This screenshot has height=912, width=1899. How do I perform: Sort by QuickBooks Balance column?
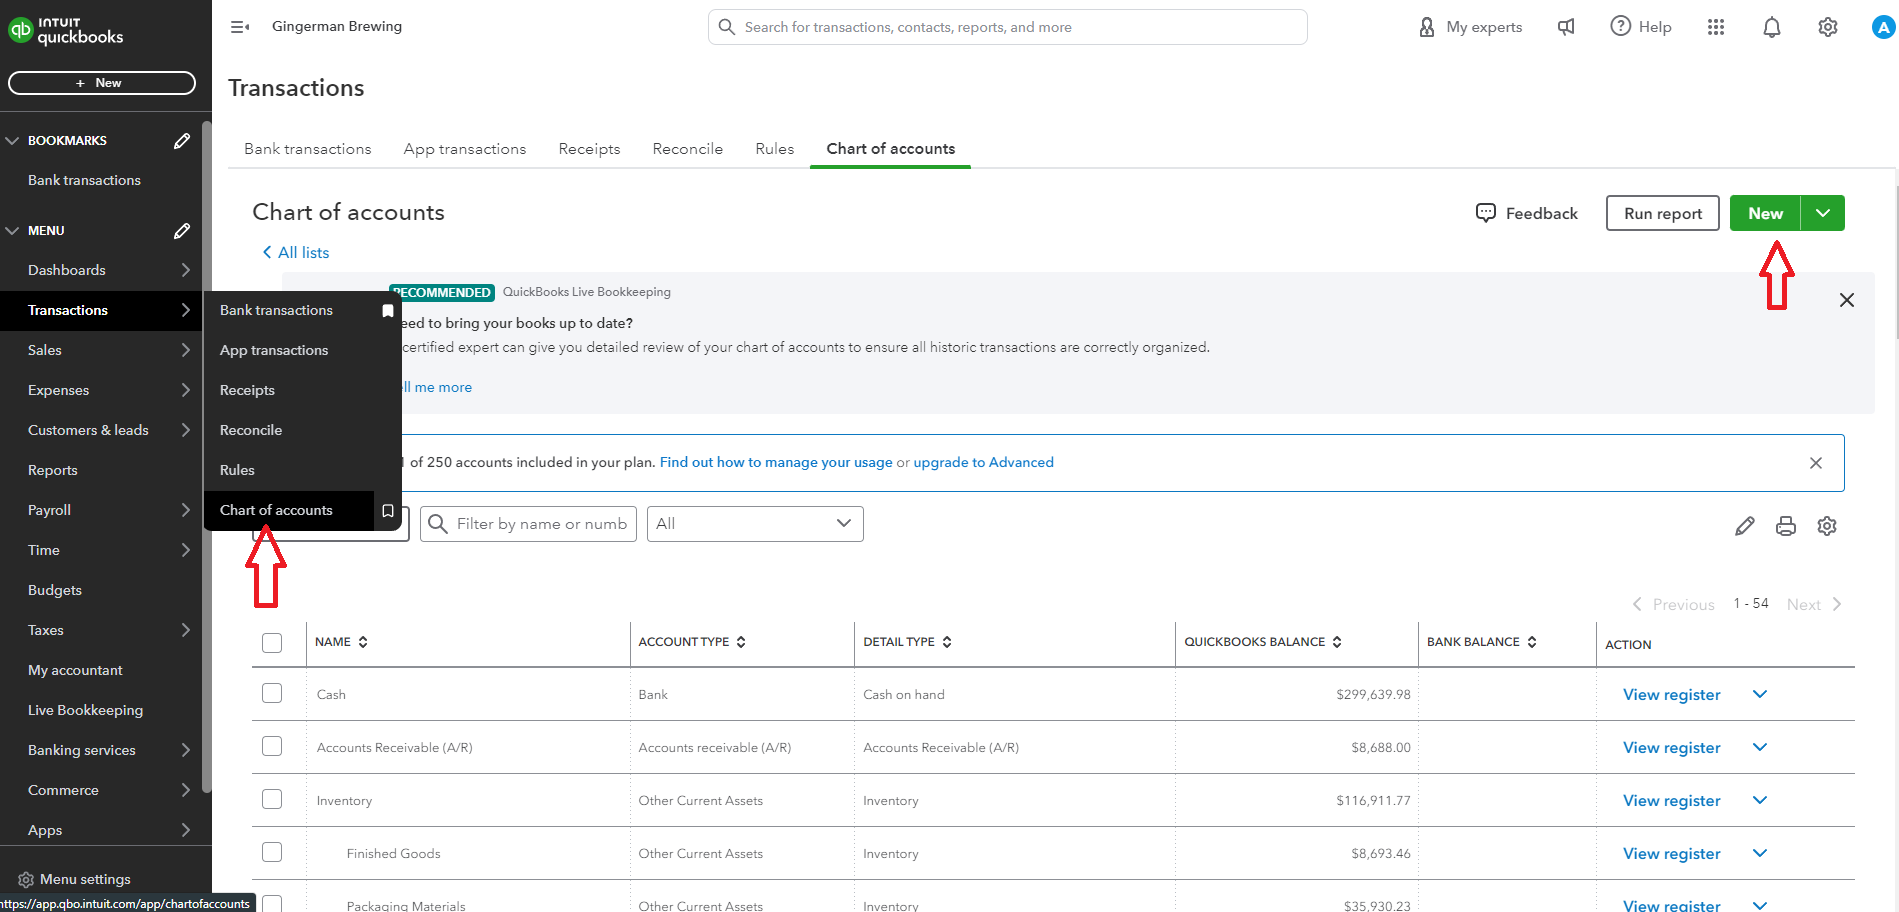click(1337, 642)
